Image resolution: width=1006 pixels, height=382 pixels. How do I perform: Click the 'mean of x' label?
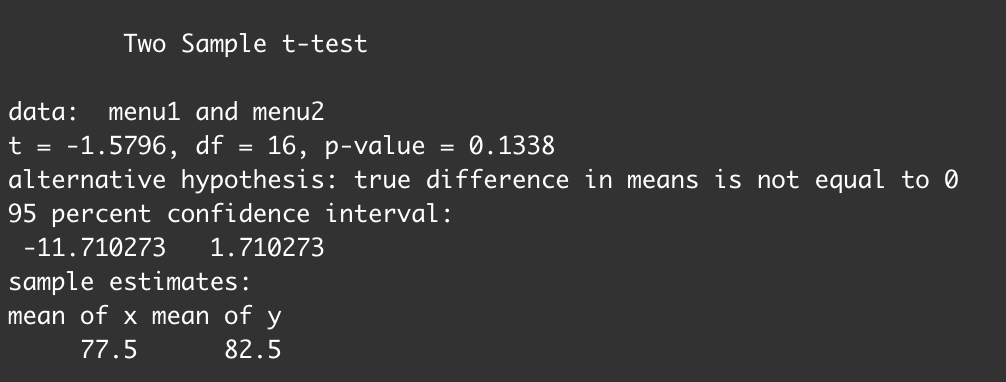point(72,317)
